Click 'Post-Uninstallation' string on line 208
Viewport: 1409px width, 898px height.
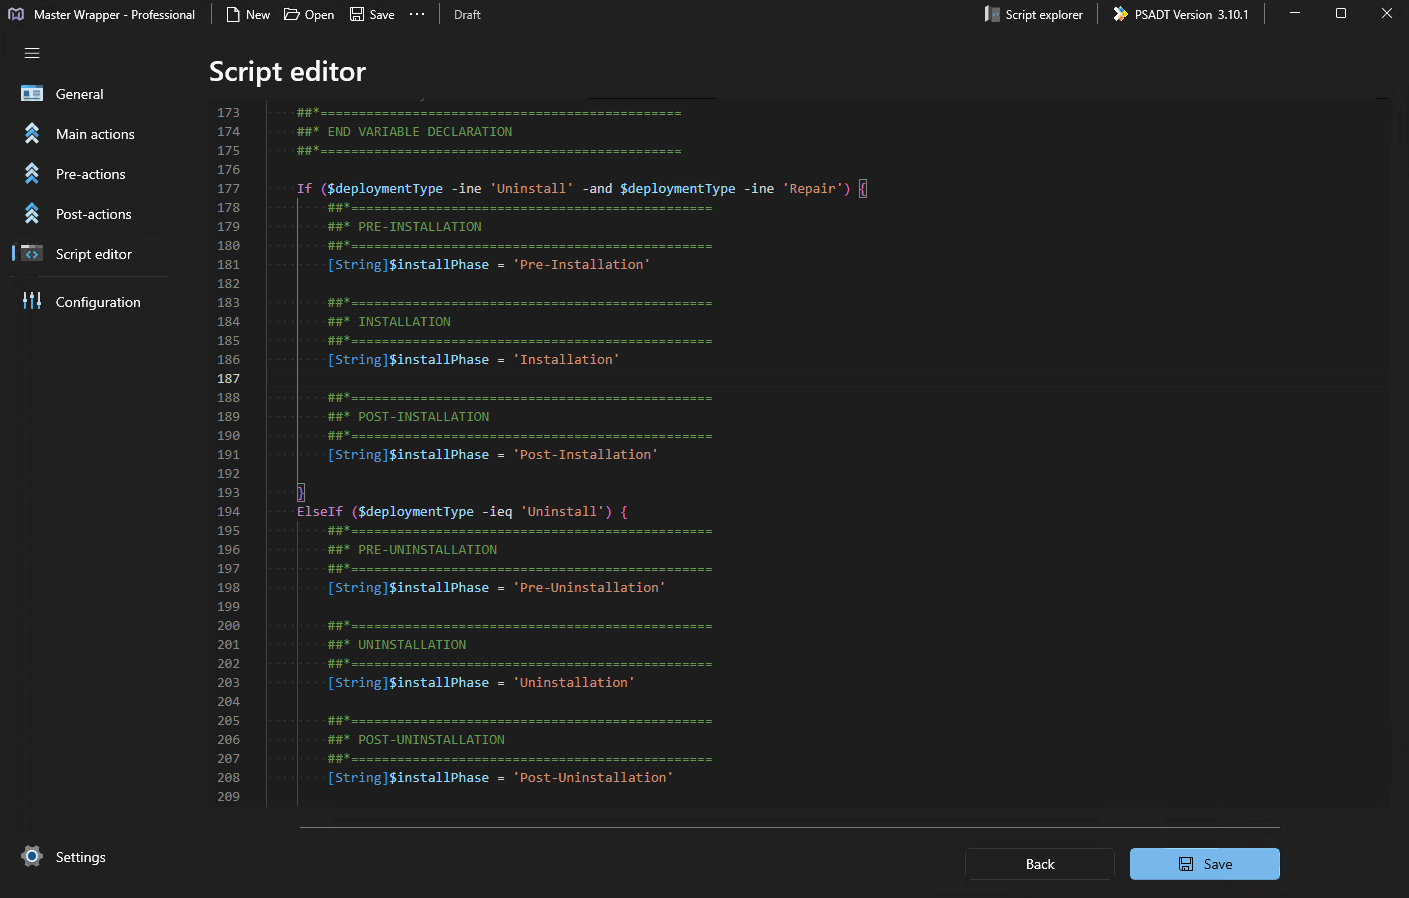click(593, 778)
